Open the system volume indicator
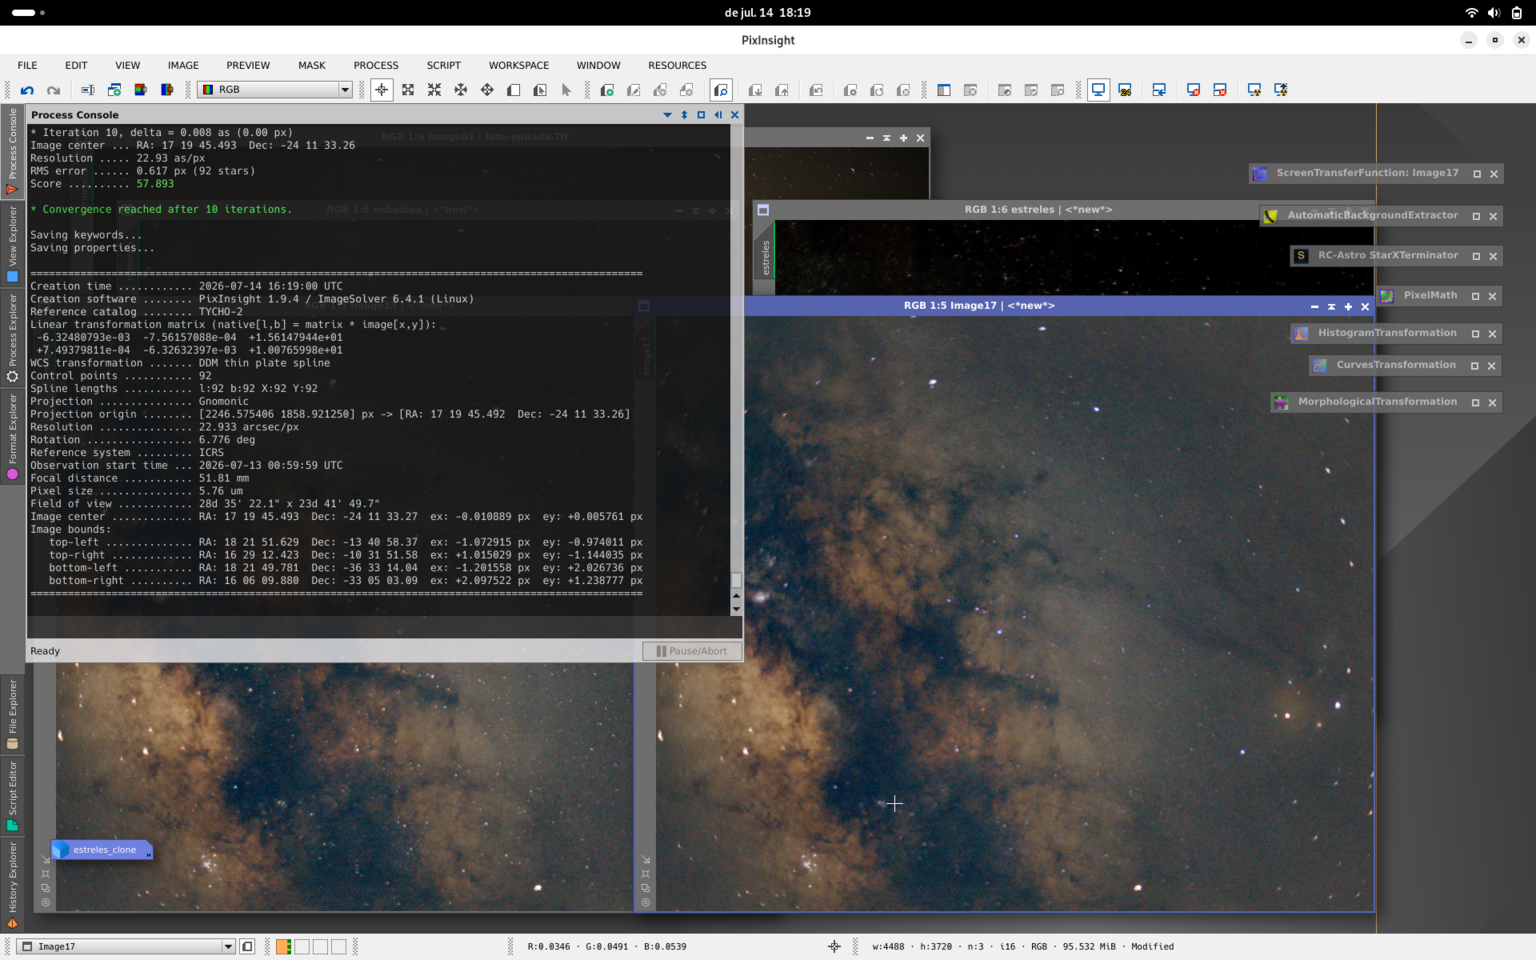 (1494, 13)
